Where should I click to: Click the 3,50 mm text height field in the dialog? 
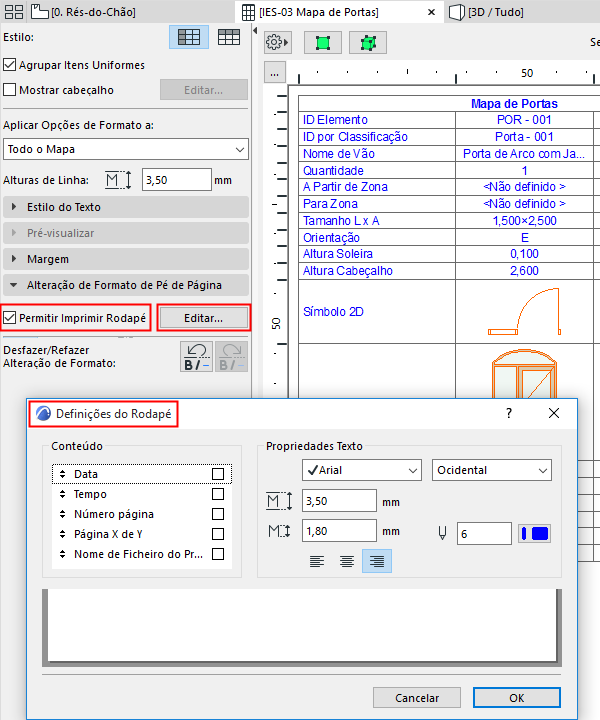(x=339, y=501)
